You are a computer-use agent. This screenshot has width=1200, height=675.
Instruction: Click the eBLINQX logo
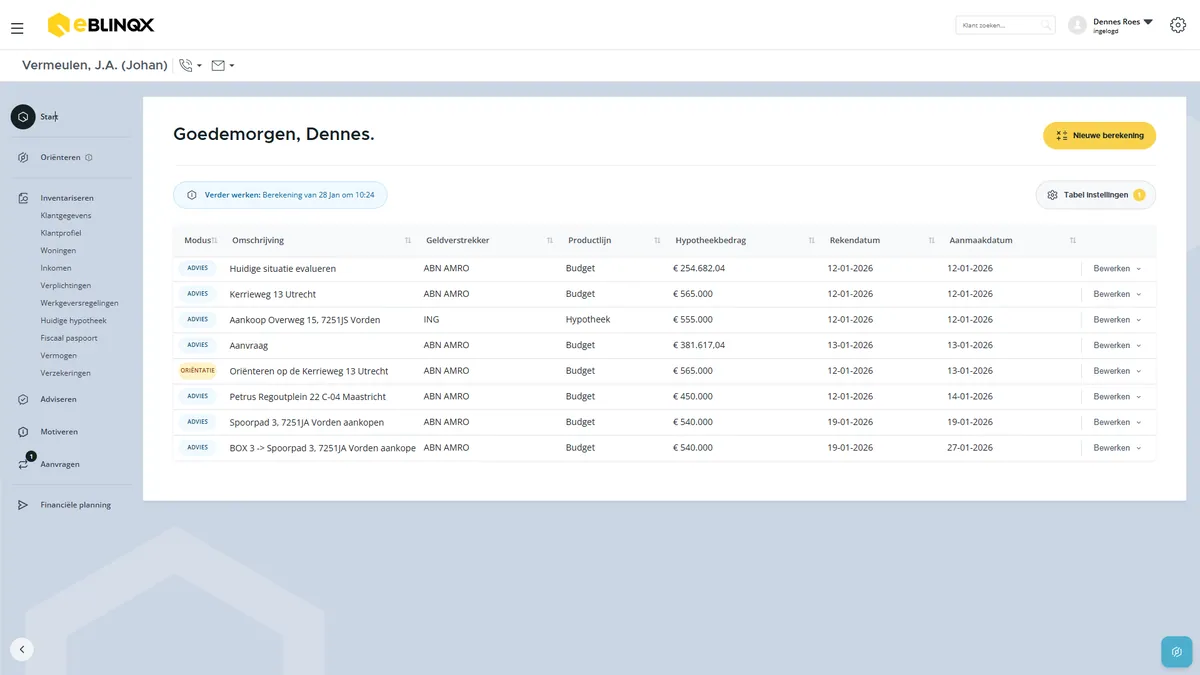(101, 25)
